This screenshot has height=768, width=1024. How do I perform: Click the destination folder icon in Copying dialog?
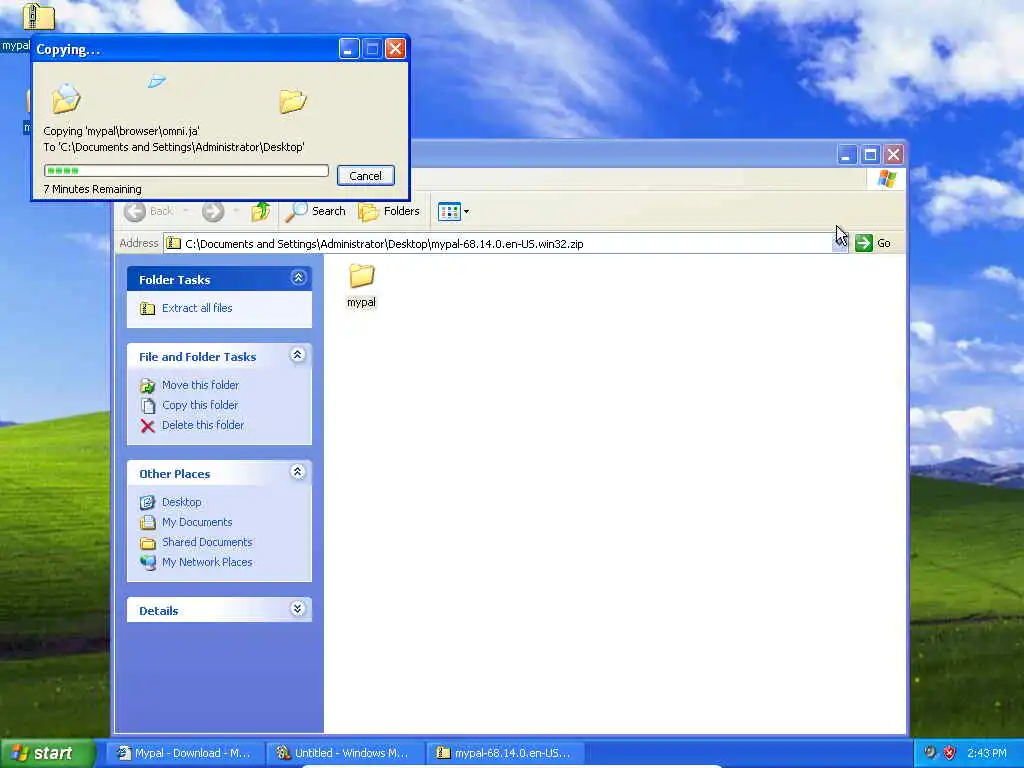click(x=292, y=101)
